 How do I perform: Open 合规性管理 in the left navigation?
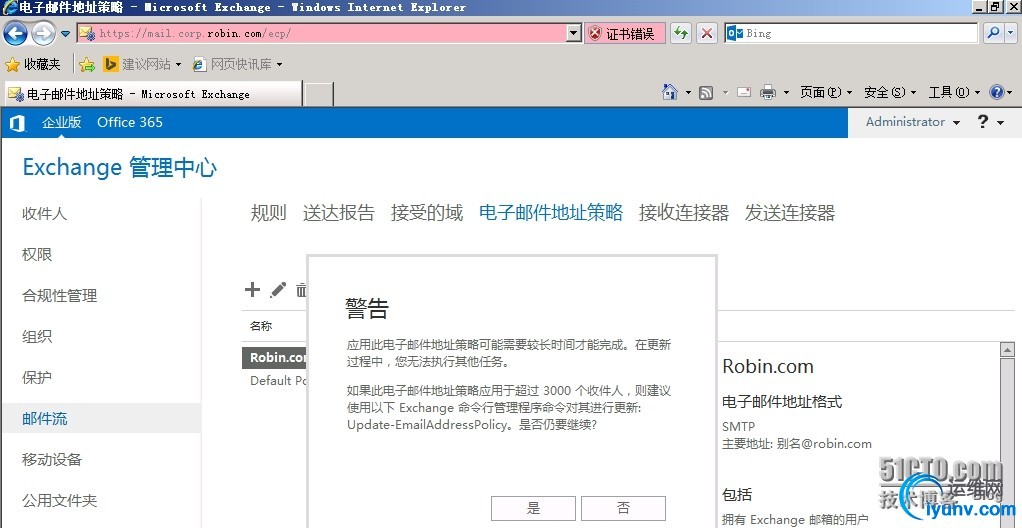click(59, 295)
